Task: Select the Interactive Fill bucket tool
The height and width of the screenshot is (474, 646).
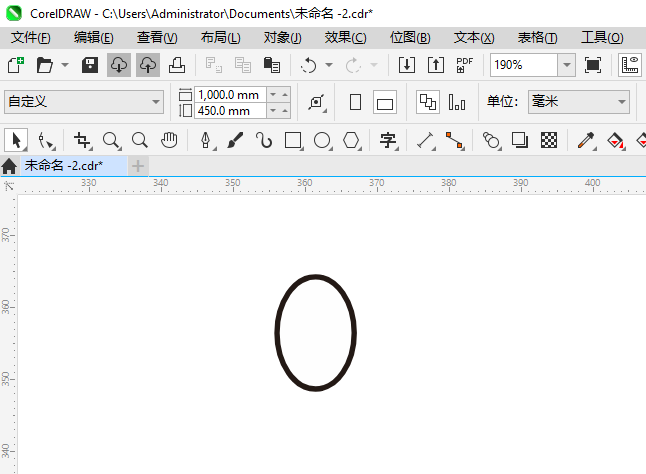Action: pos(616,140)
